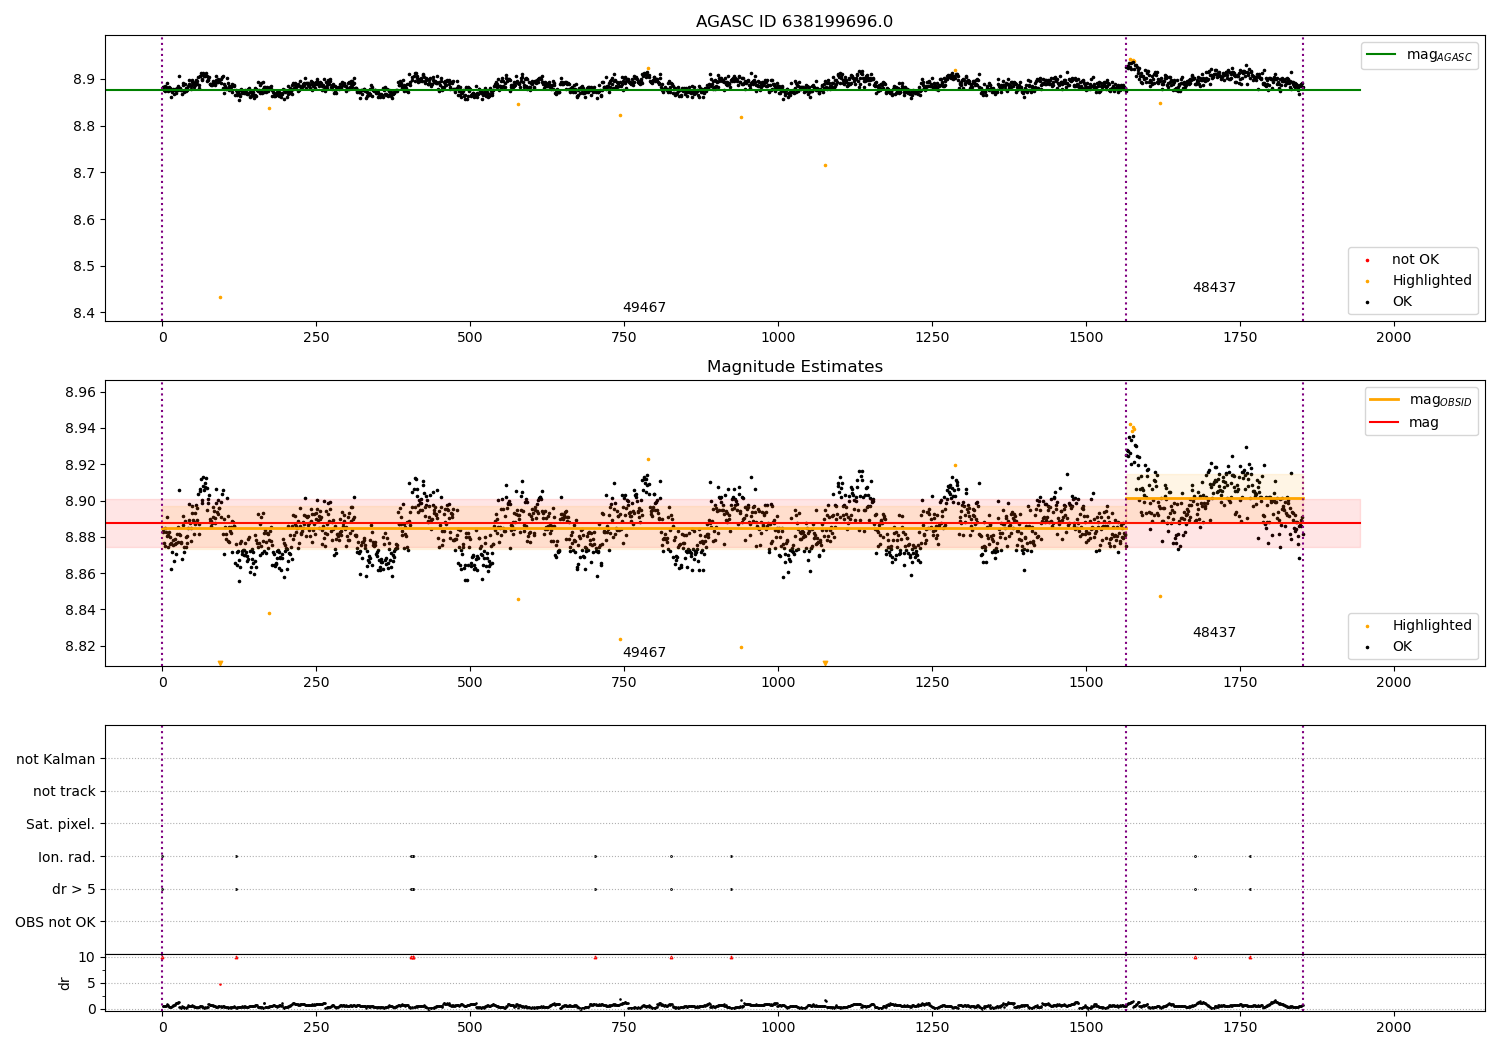Click the 'not track' row label
This screenshot has height=1050, width=1500.
coord(64,792)
